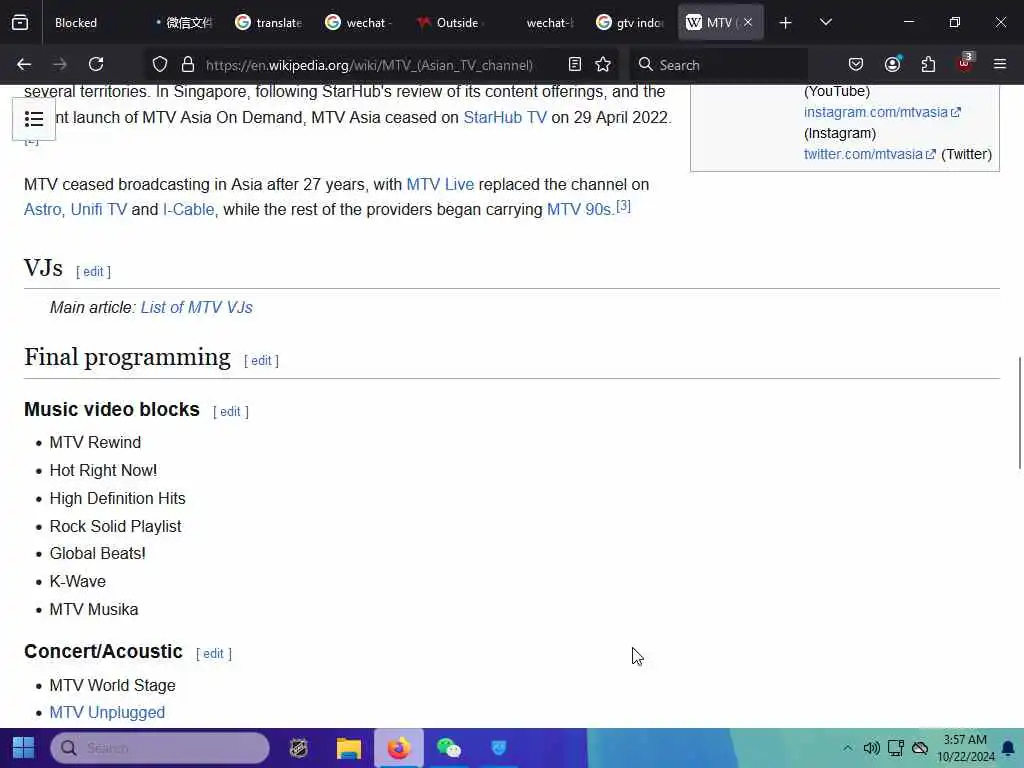
Task: Open notification bell in taskbar
Action: [x=1008, y=748]
